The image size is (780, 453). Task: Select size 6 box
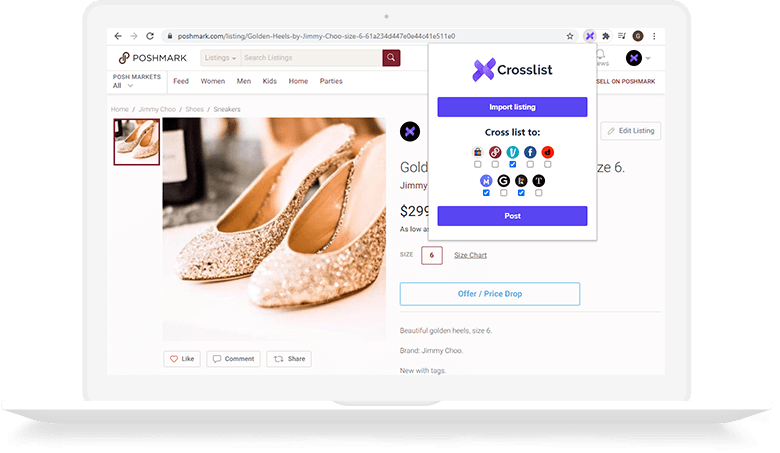[432, 255]
